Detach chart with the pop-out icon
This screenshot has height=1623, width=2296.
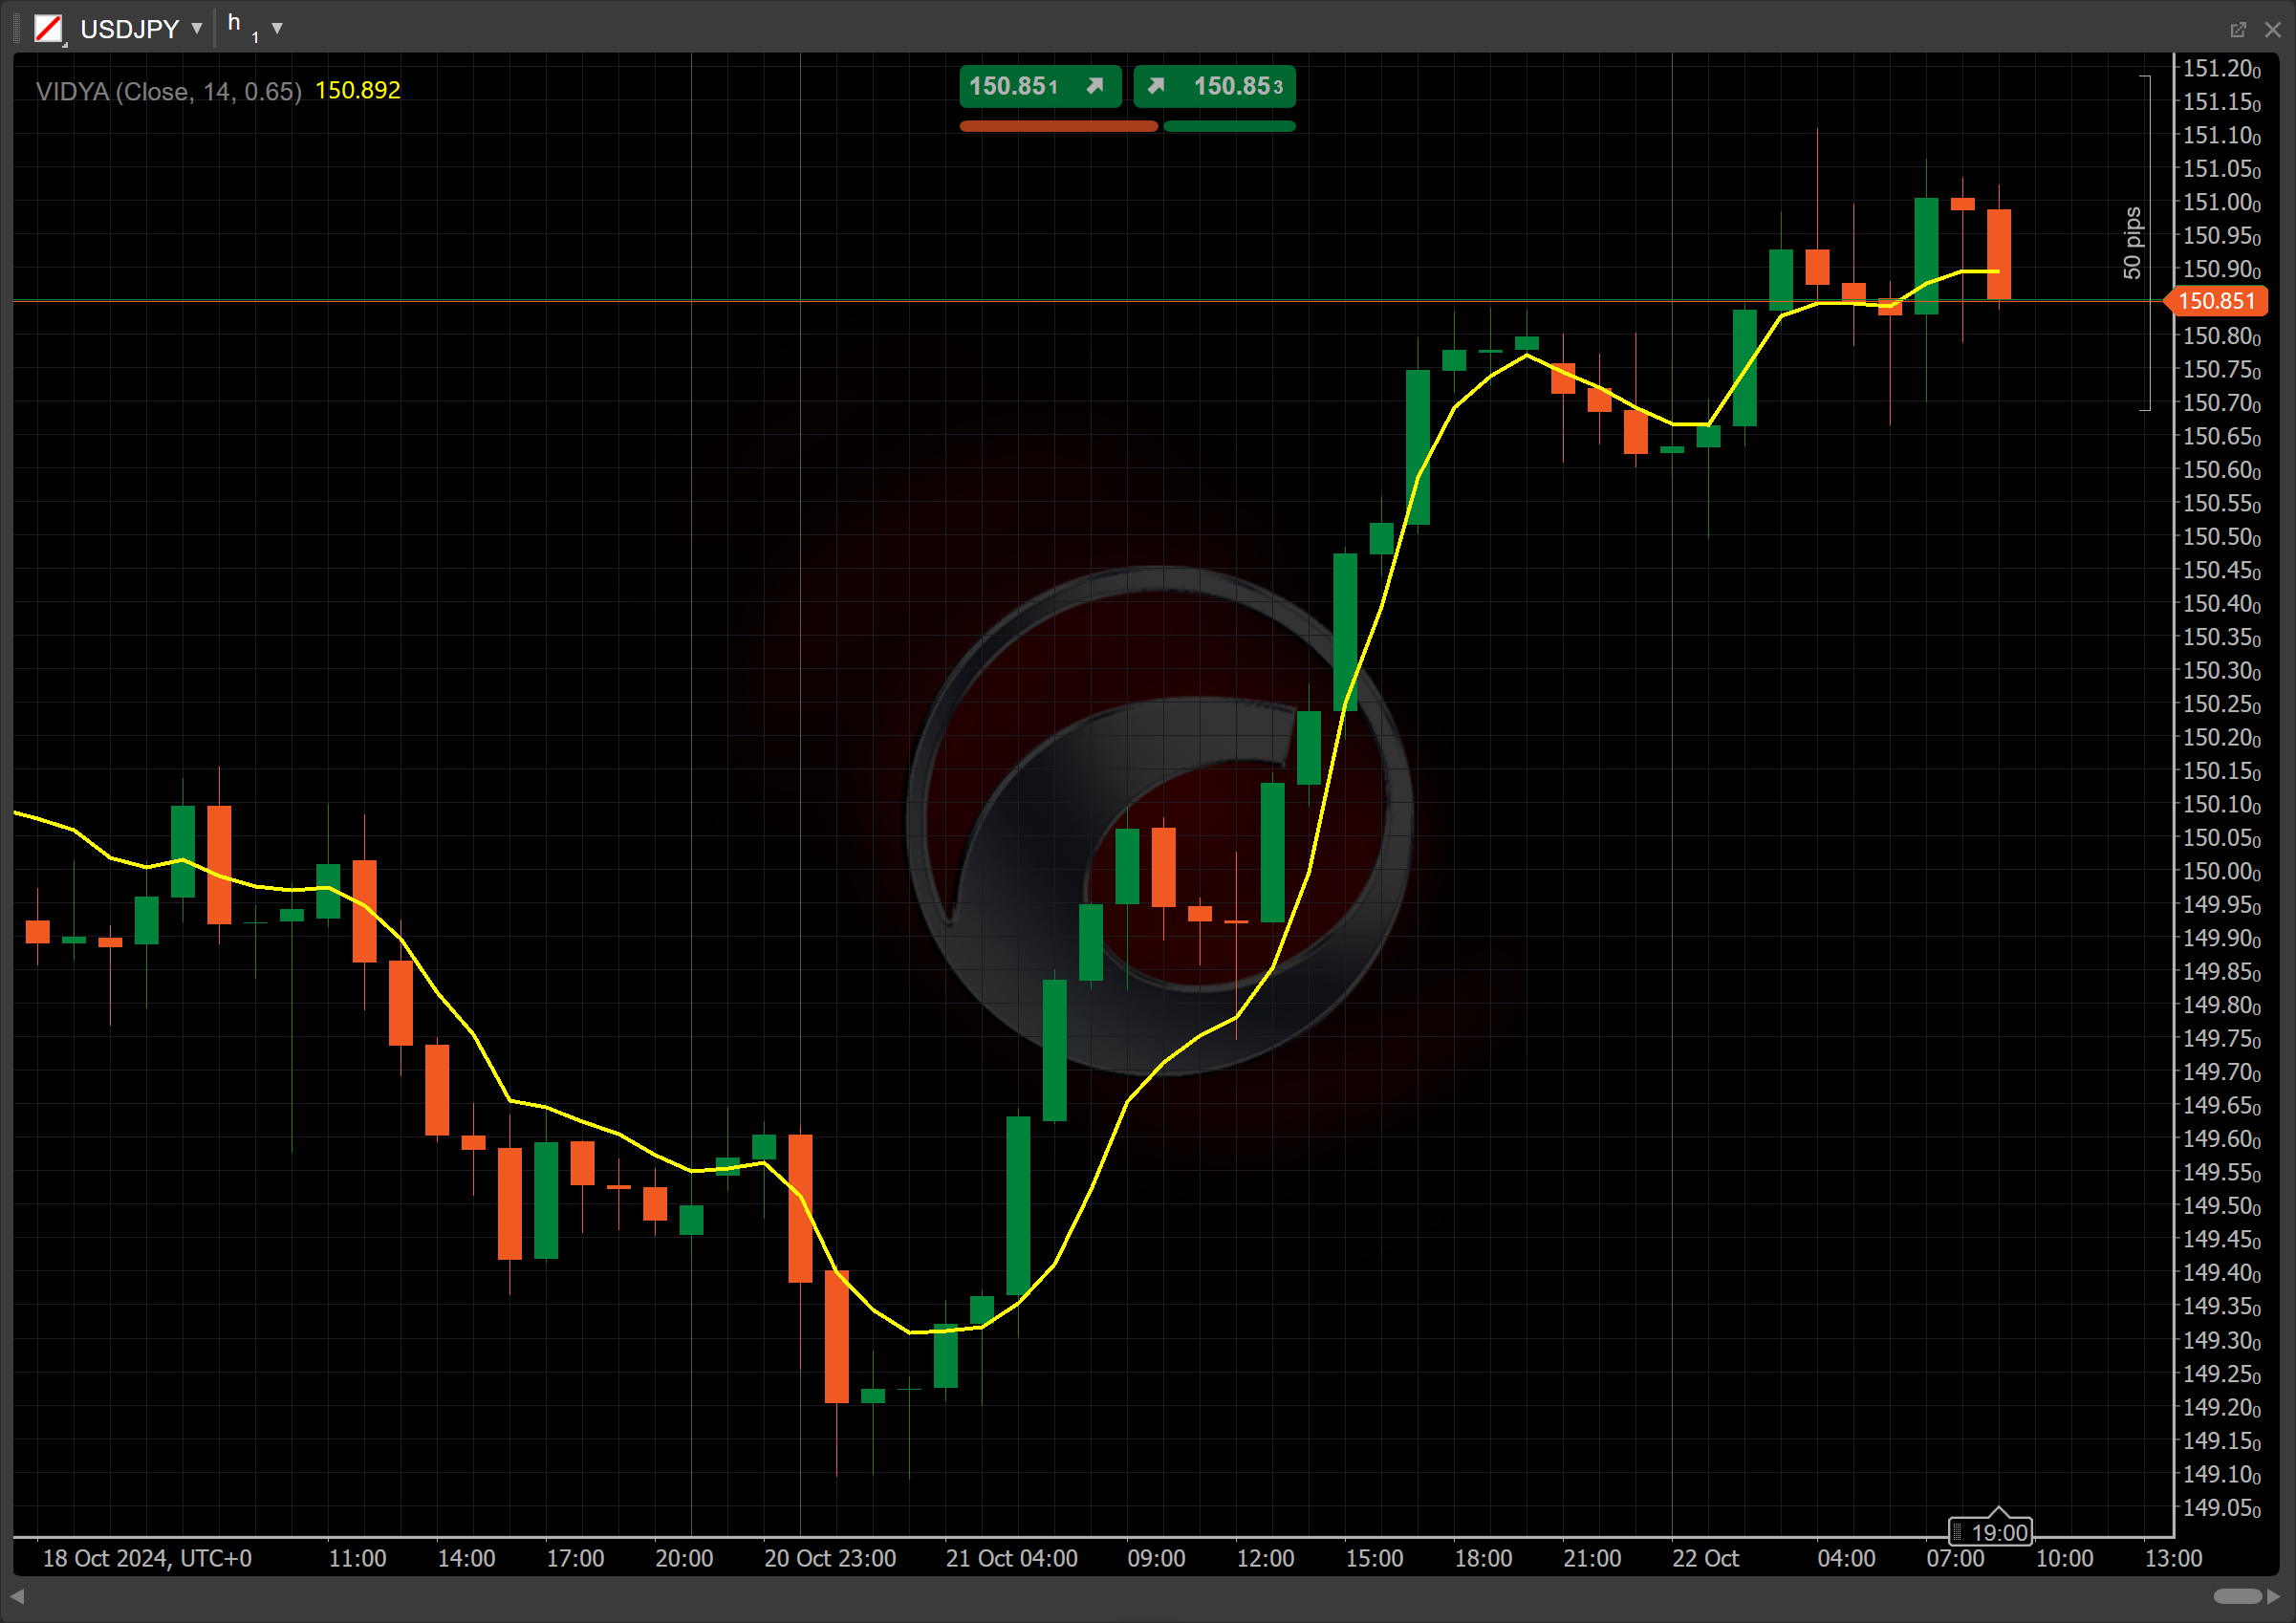click(x=2238, y=30)
